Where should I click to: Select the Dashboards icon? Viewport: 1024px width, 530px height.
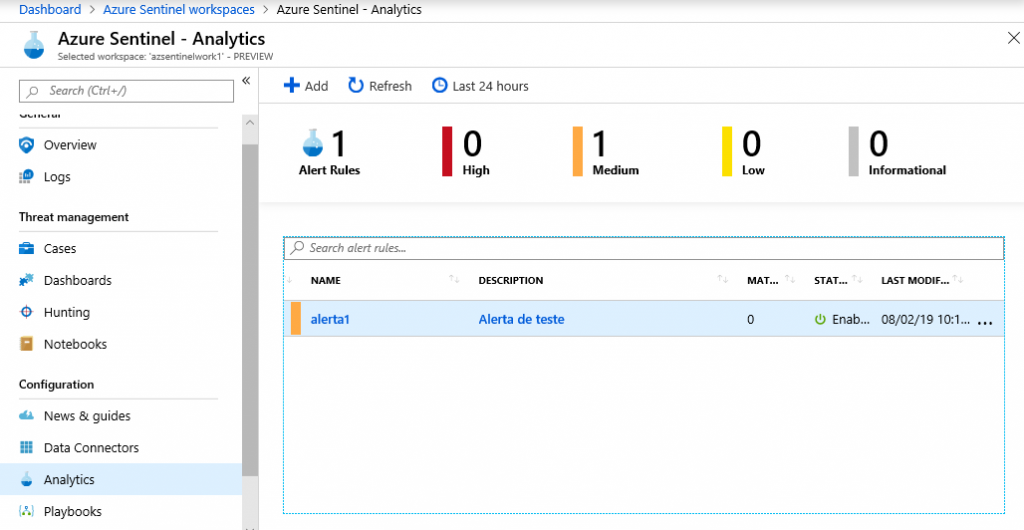(x=27, y=281)
